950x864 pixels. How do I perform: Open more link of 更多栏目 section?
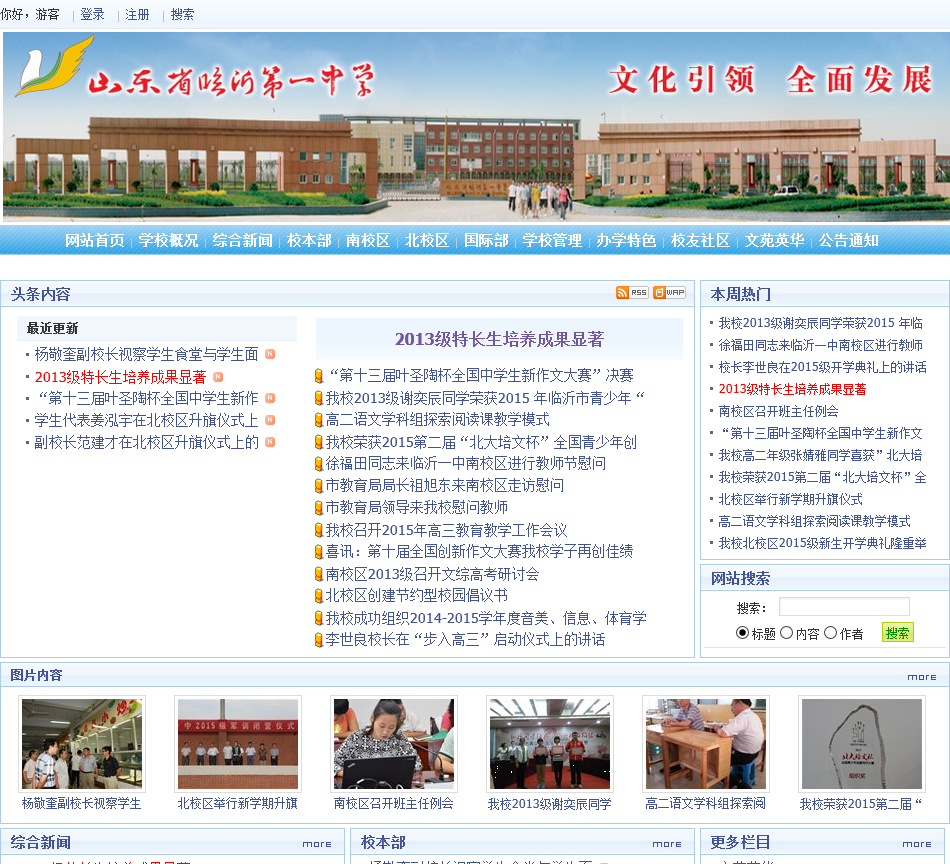pos(917,844)
